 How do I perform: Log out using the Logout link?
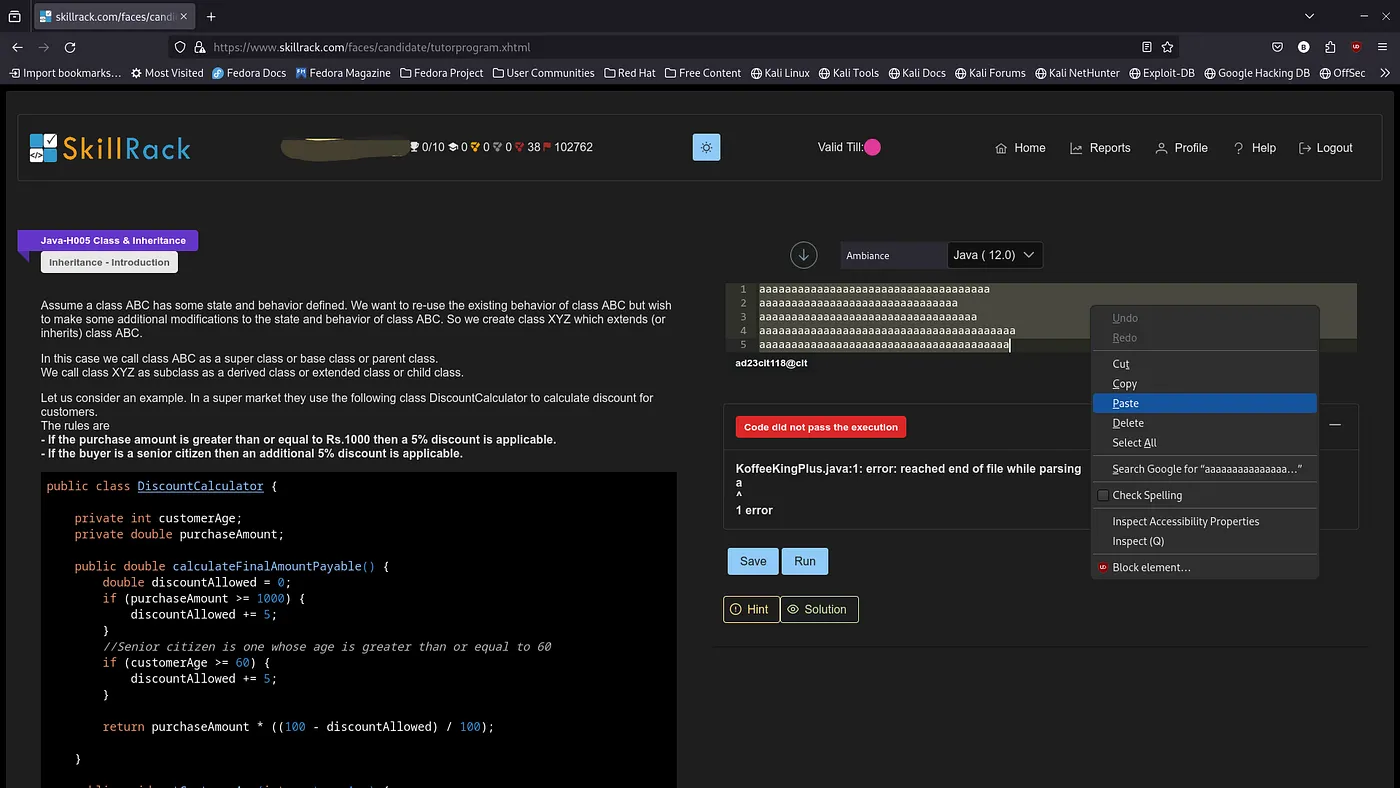coord(1325,148)
